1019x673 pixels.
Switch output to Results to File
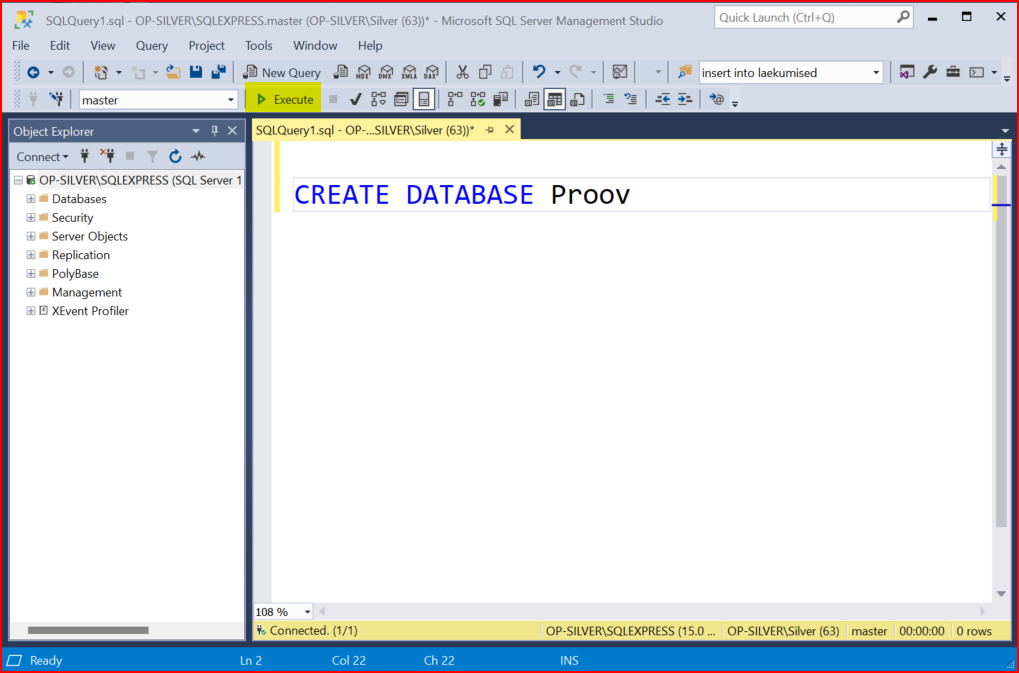coord(577,99)
